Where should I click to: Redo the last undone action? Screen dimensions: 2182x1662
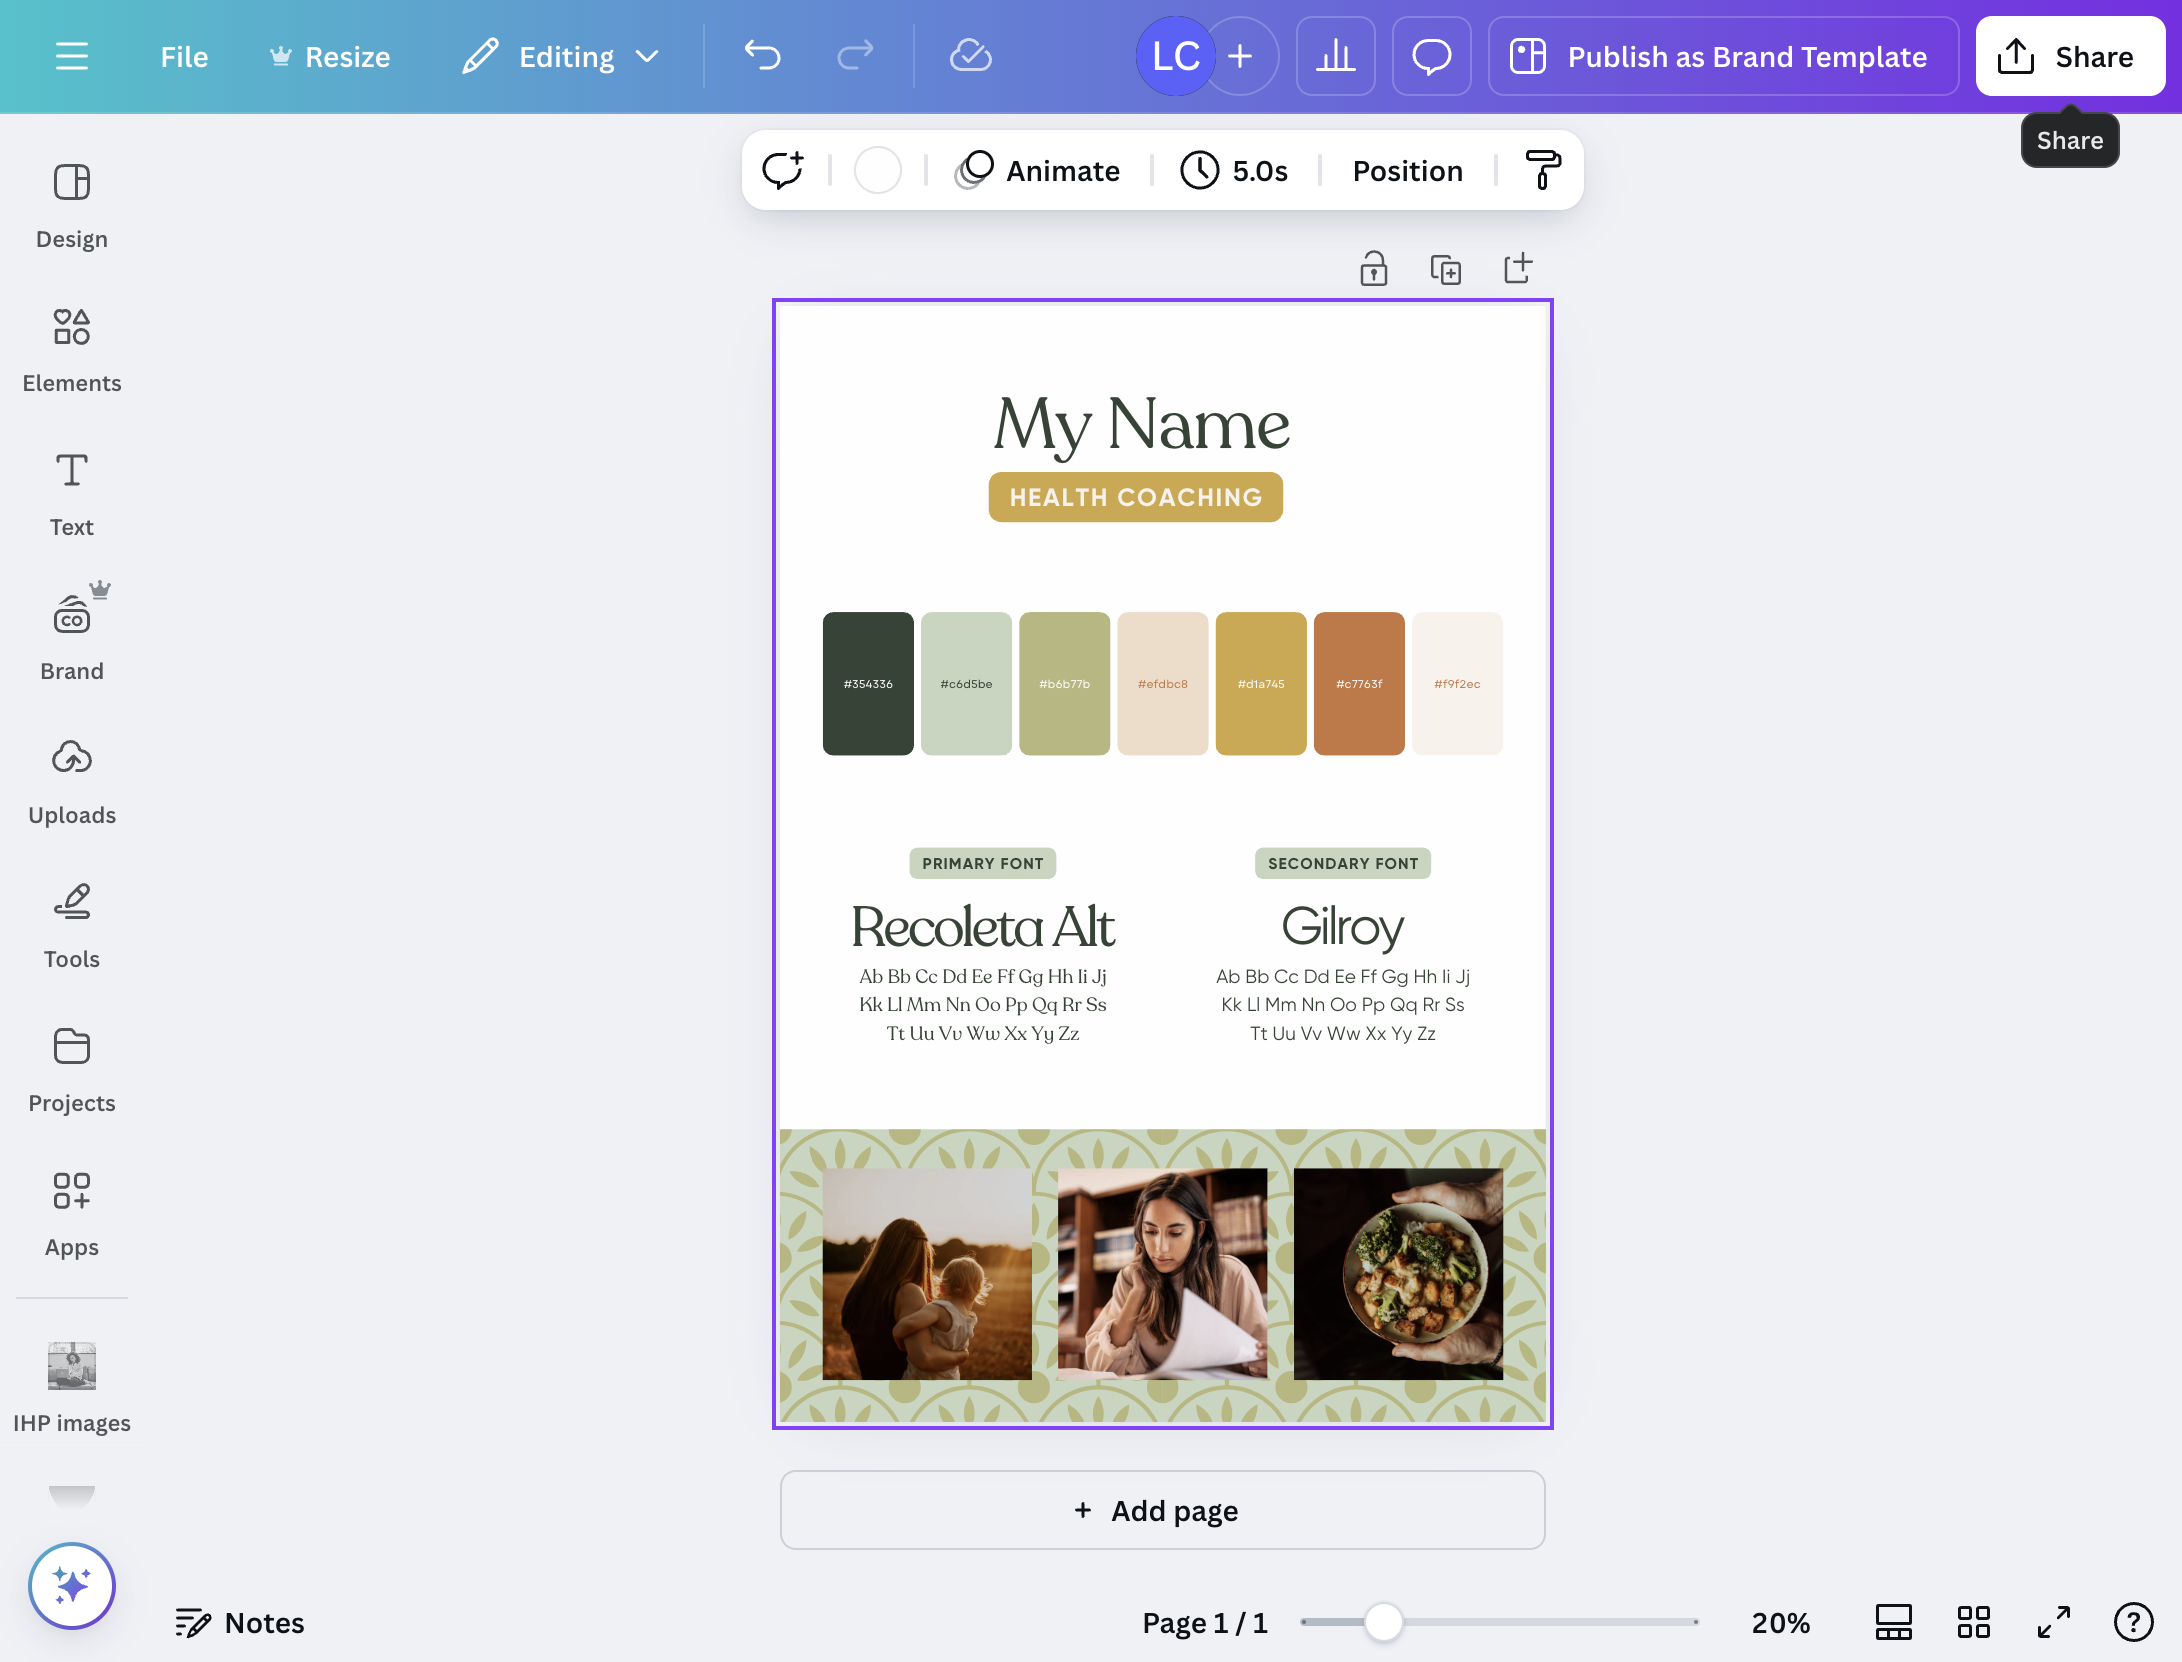855,56
